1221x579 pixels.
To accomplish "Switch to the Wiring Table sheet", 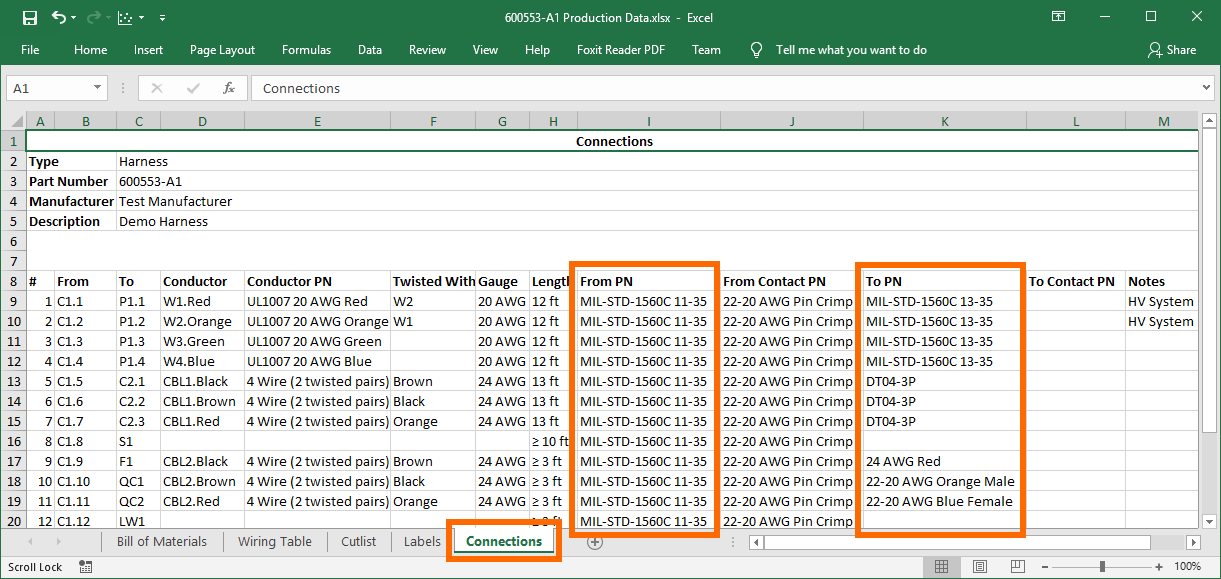I will point(275,541).
